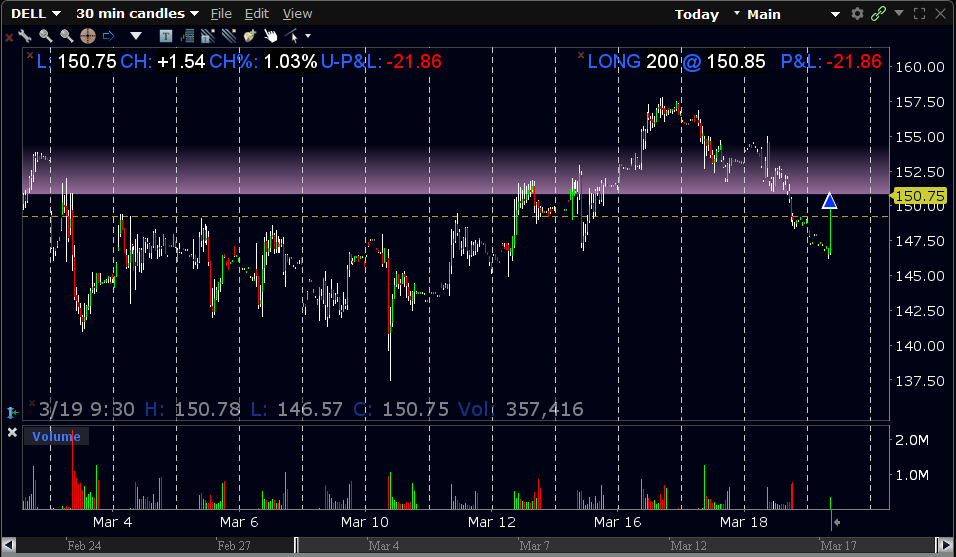Close the Volume sub-panel
Image resolution: width=956 pixels, height=557 pixels.
click(x=12, y=433)
